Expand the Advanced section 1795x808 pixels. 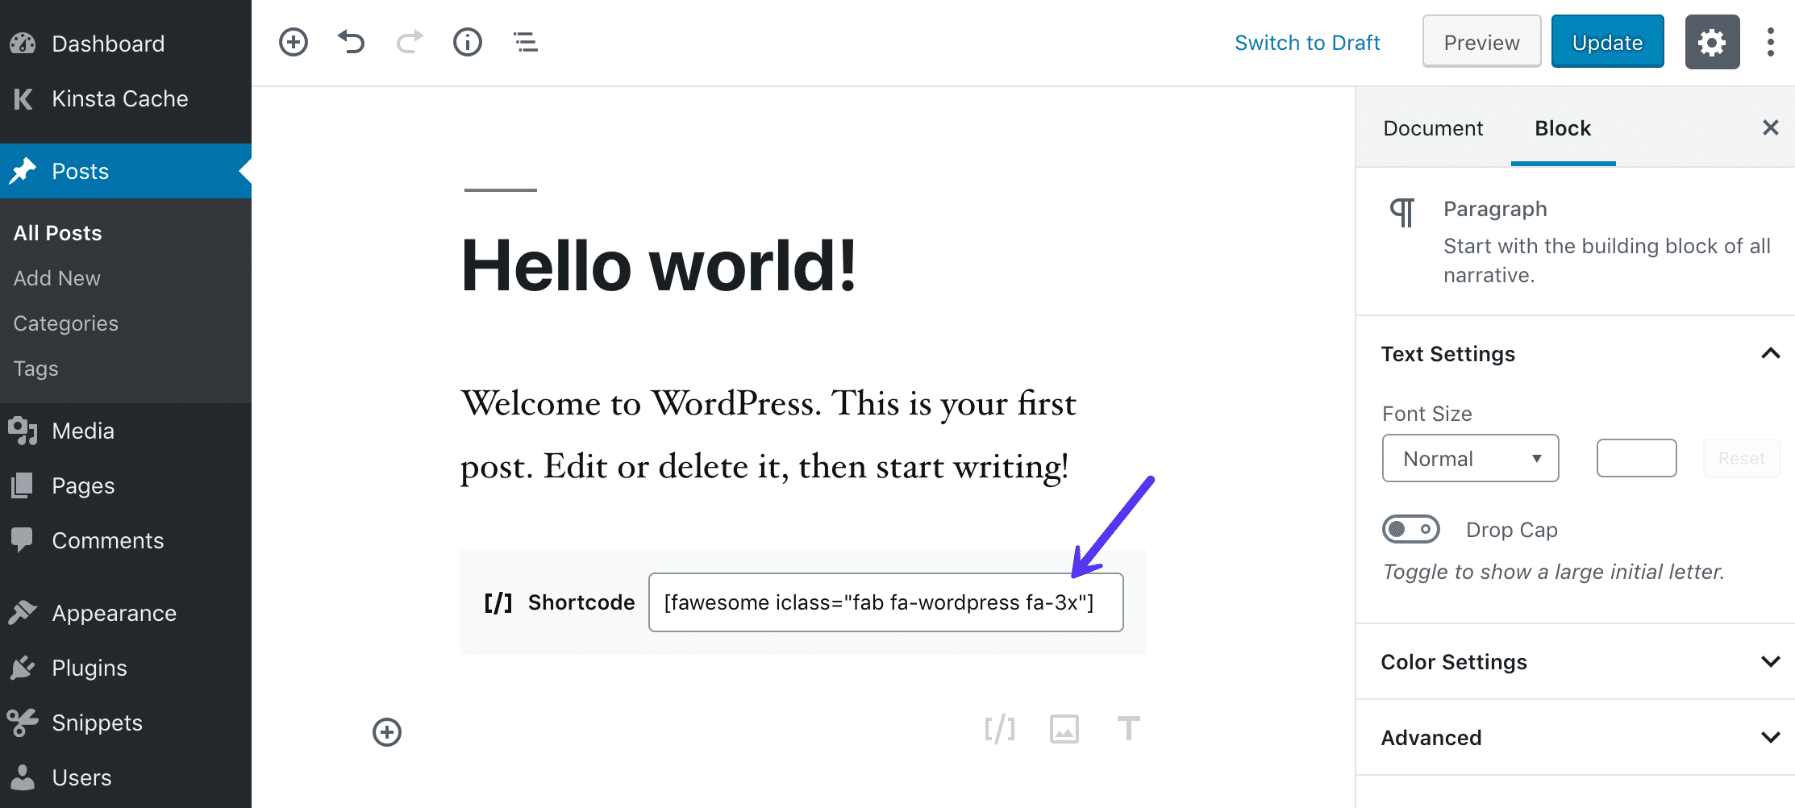pyautogui.click(x=1575, y=737)
